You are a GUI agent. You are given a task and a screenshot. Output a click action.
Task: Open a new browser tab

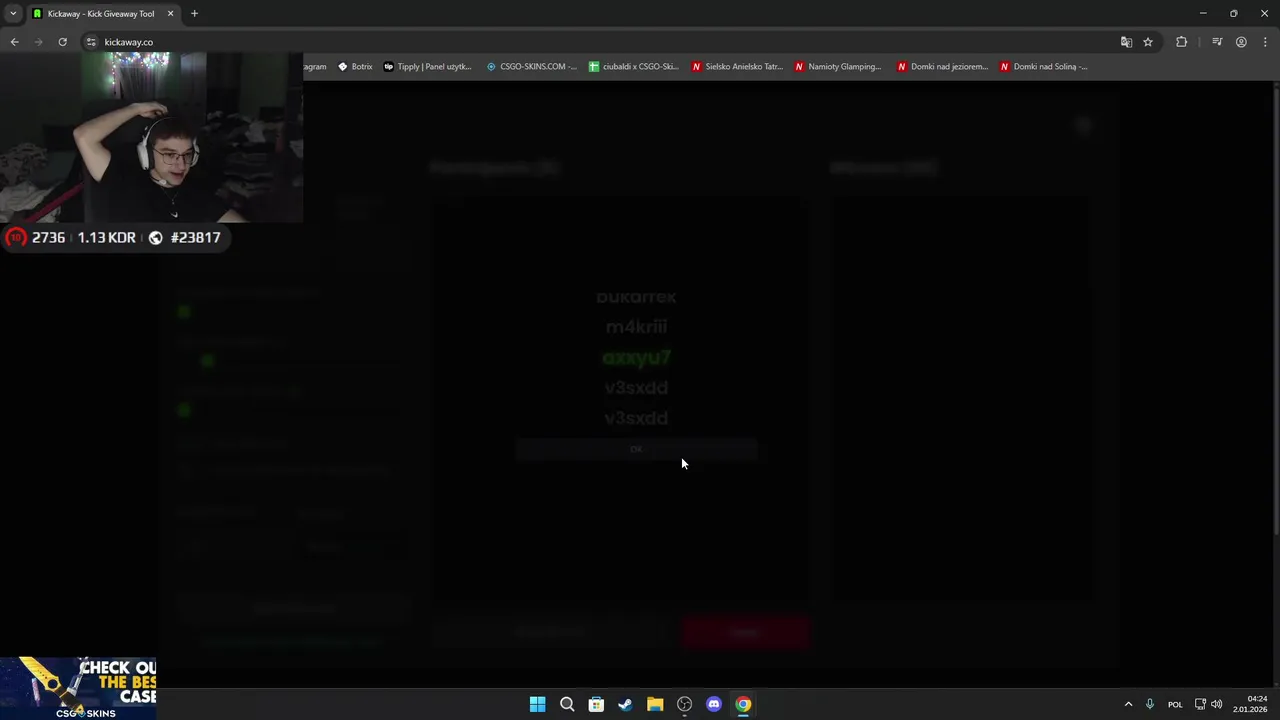click(194, 14)
